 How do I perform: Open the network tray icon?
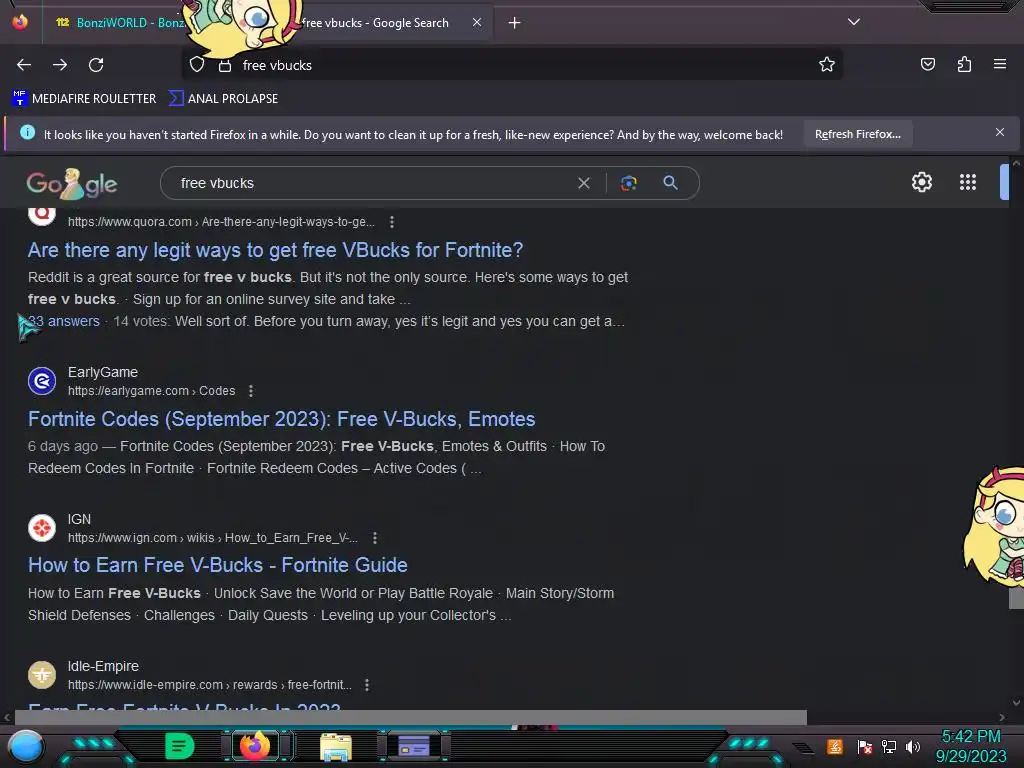click(x=889, y=746)
